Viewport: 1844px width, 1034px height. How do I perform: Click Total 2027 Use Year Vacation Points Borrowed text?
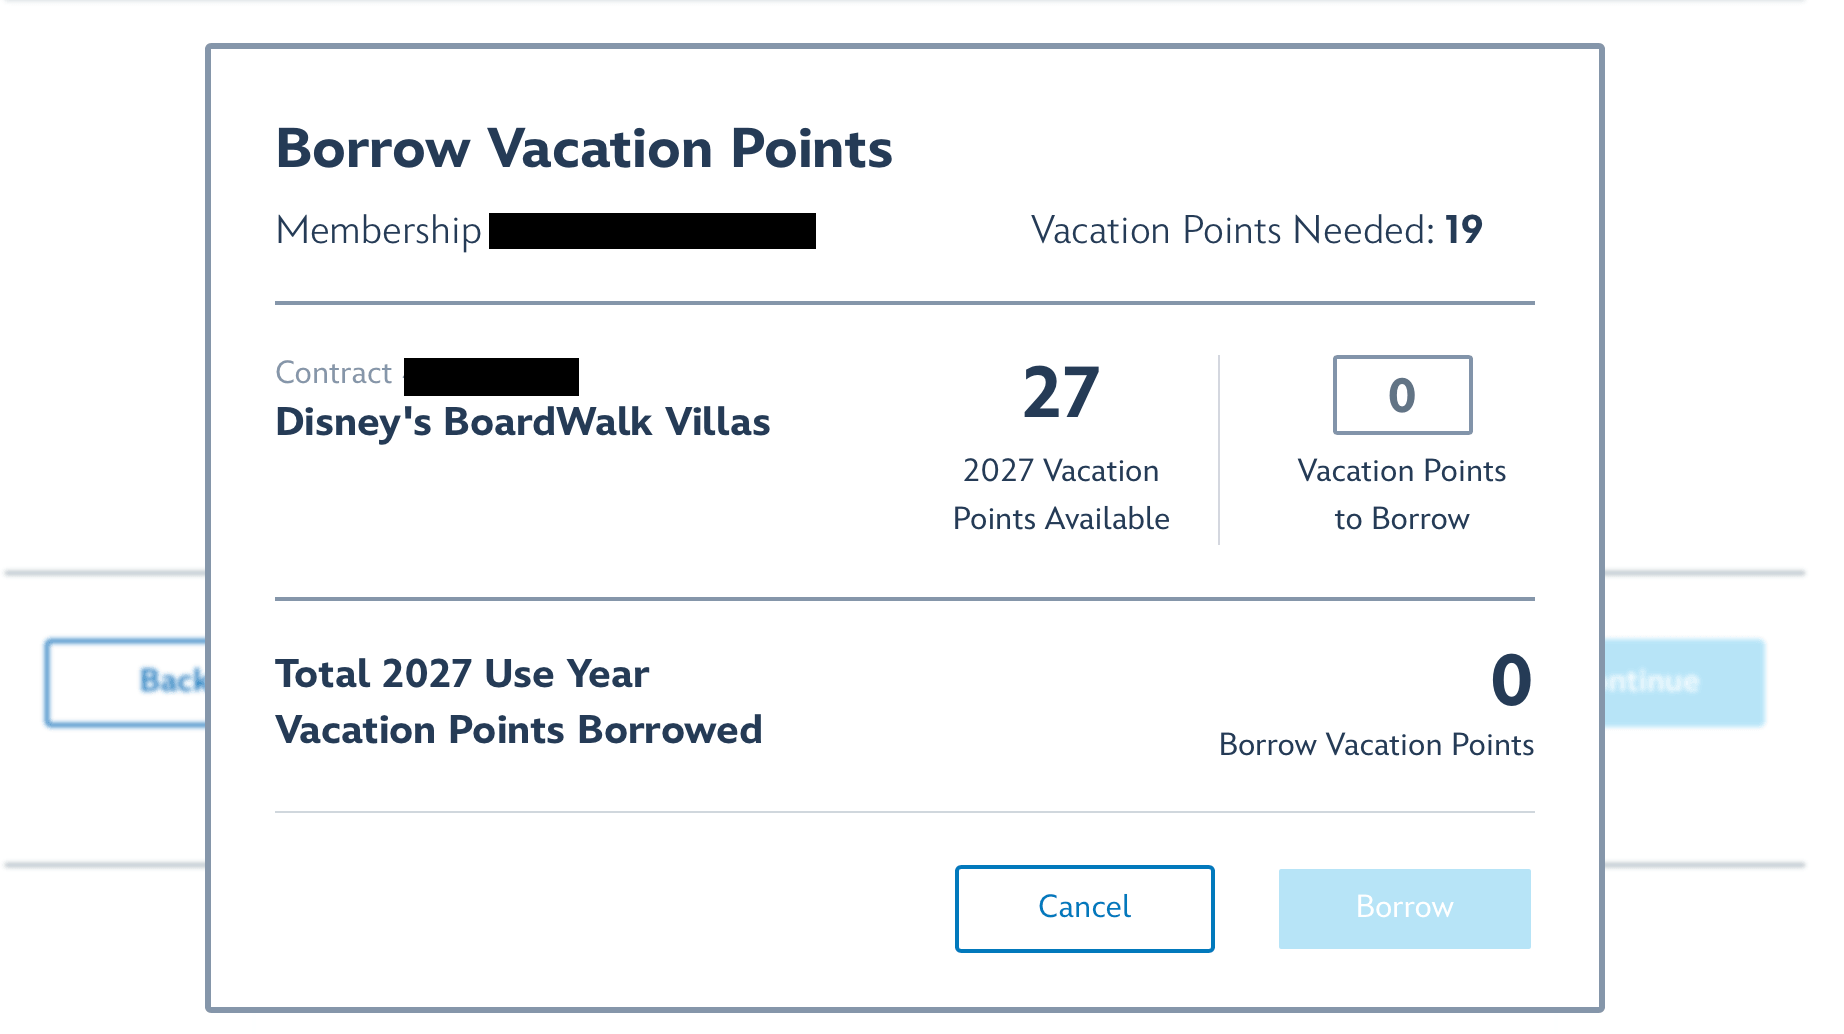pyautogui.click(x=518, y=702)
